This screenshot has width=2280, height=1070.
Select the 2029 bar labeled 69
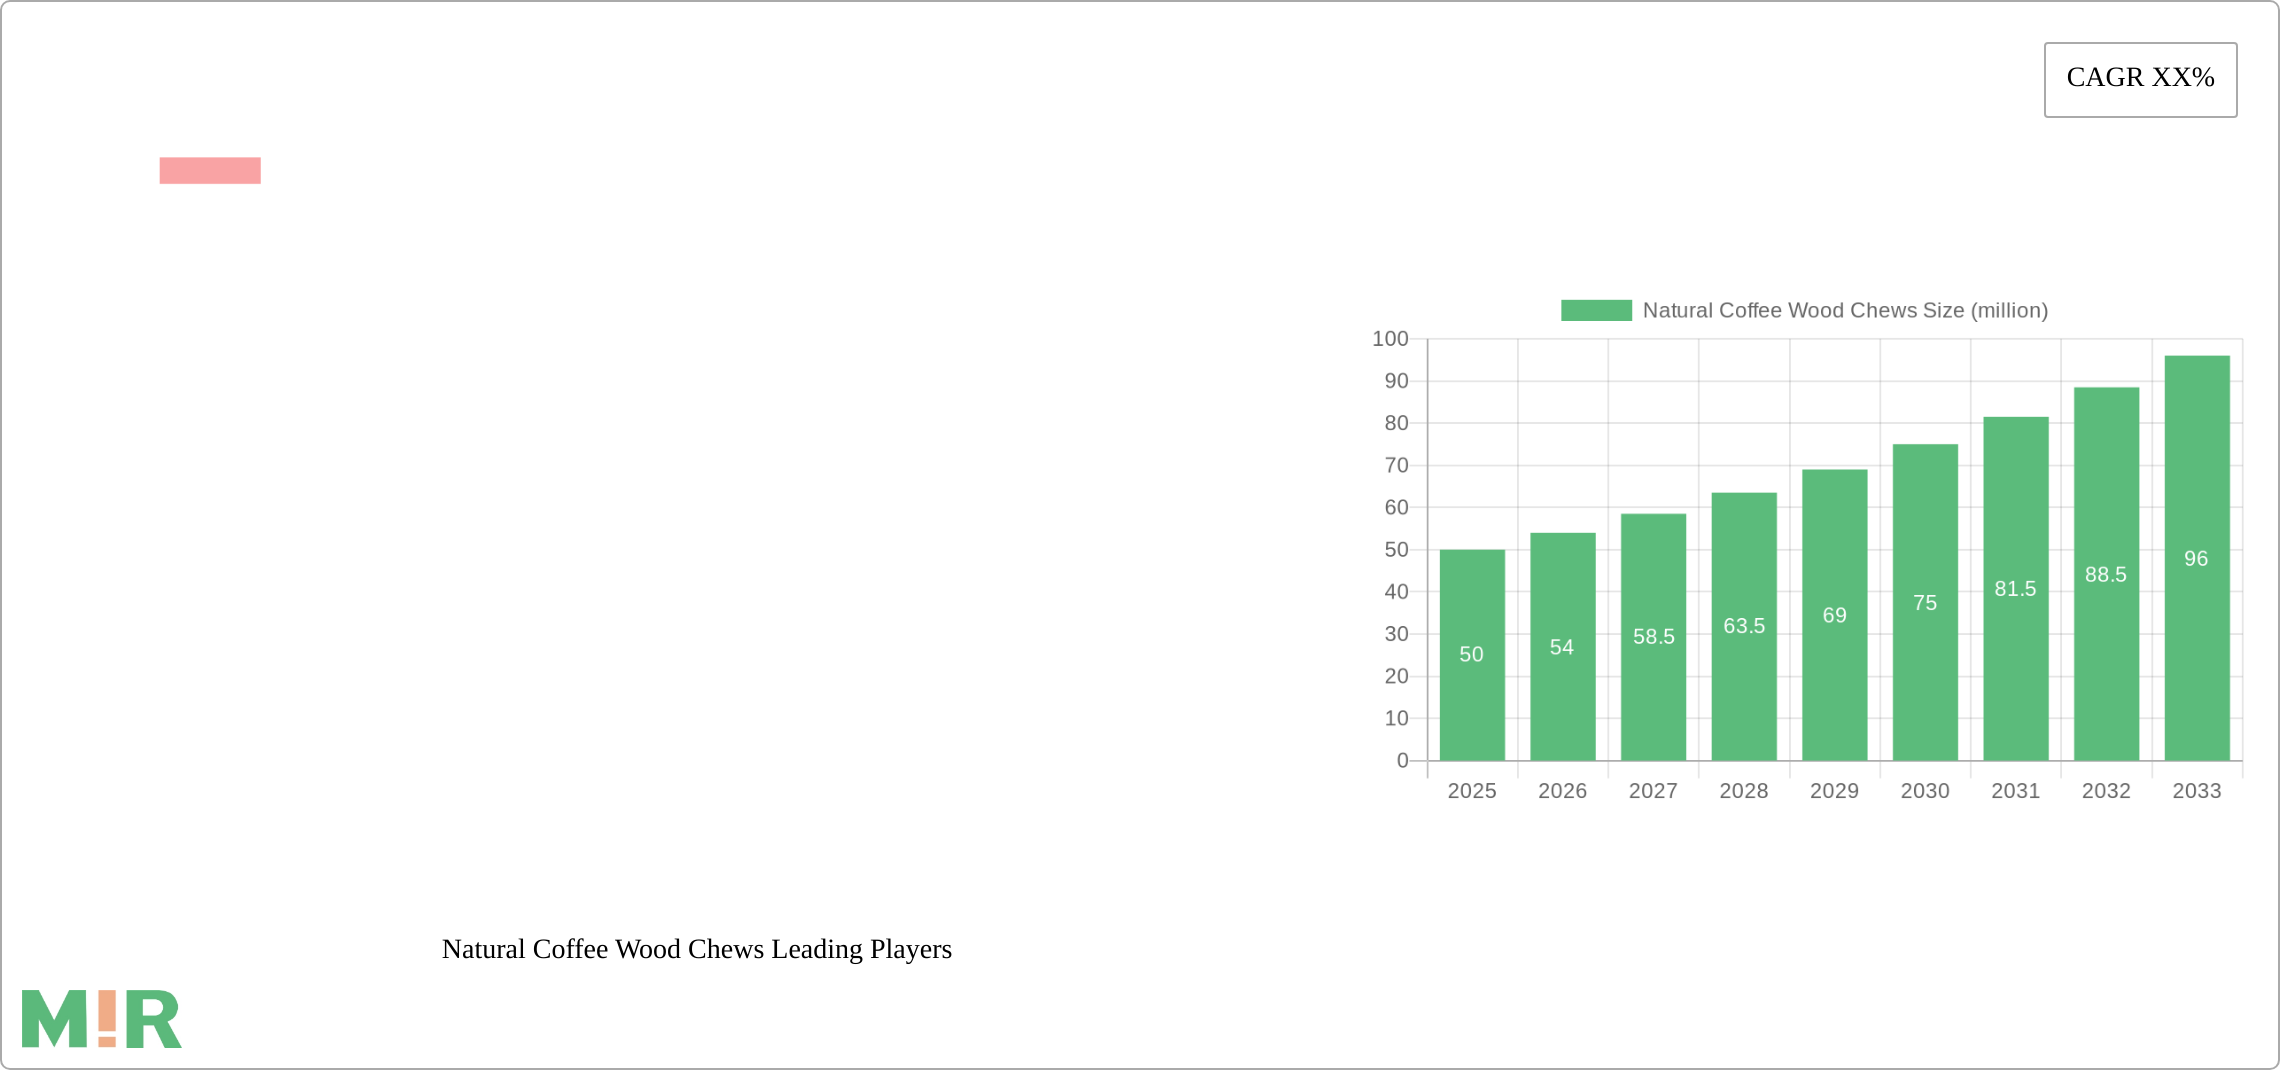pos(1835,615)
